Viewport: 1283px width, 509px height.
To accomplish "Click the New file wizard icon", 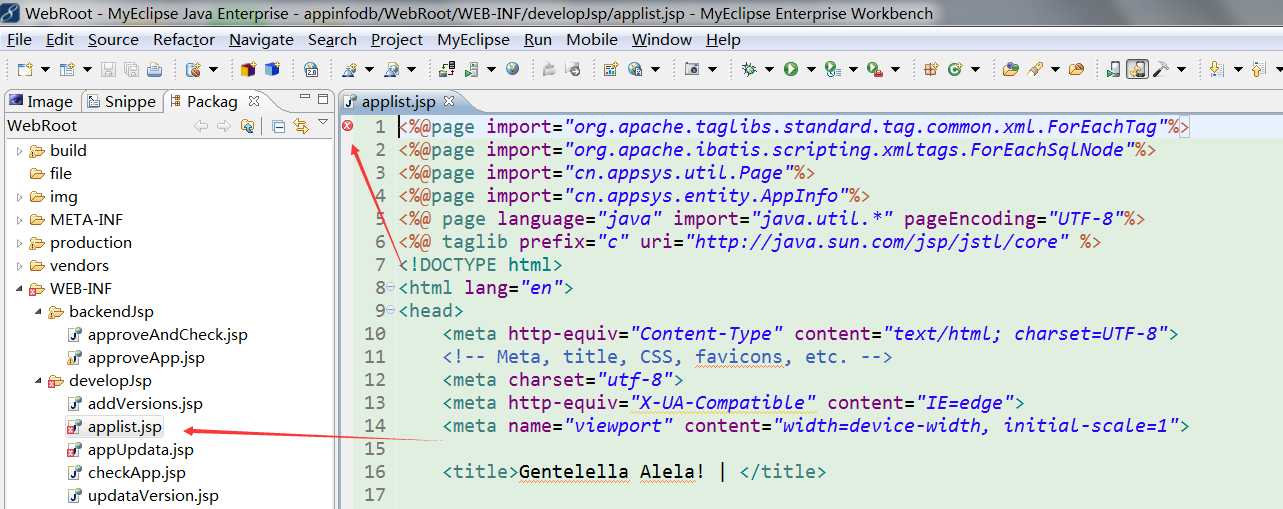I will tap(24, 69).
